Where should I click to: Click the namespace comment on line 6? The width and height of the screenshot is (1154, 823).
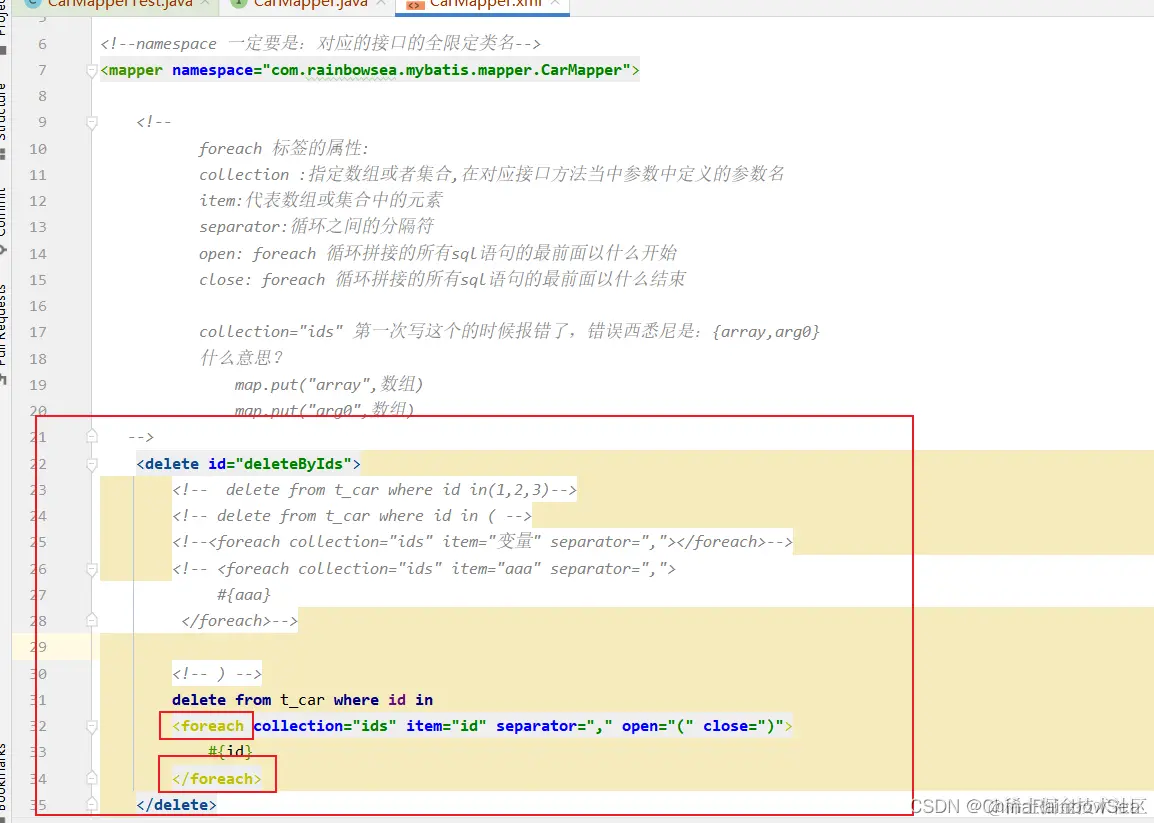pyautogui.click(x=321, y=43)
